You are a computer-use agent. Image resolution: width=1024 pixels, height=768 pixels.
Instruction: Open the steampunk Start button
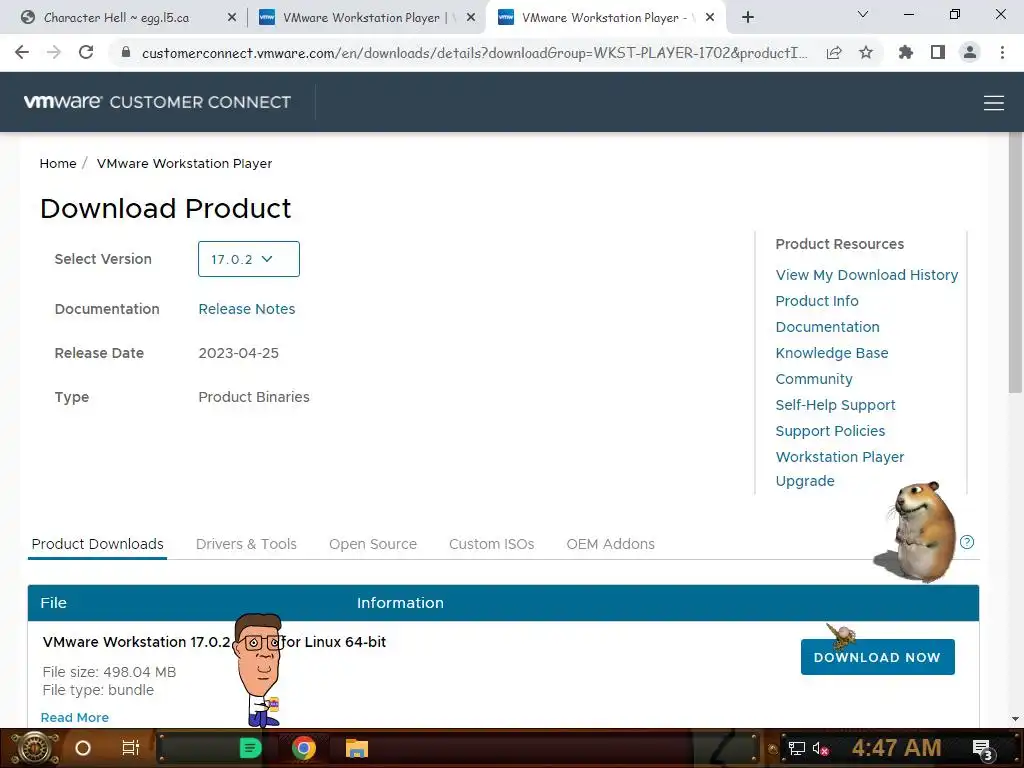[34, 748]
